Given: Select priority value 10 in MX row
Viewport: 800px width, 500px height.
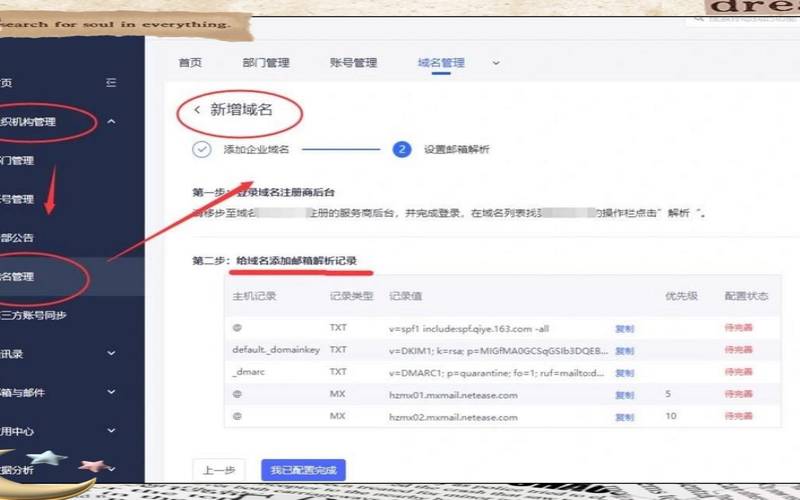Looking at the screenshot, I should tap(671, 416).
